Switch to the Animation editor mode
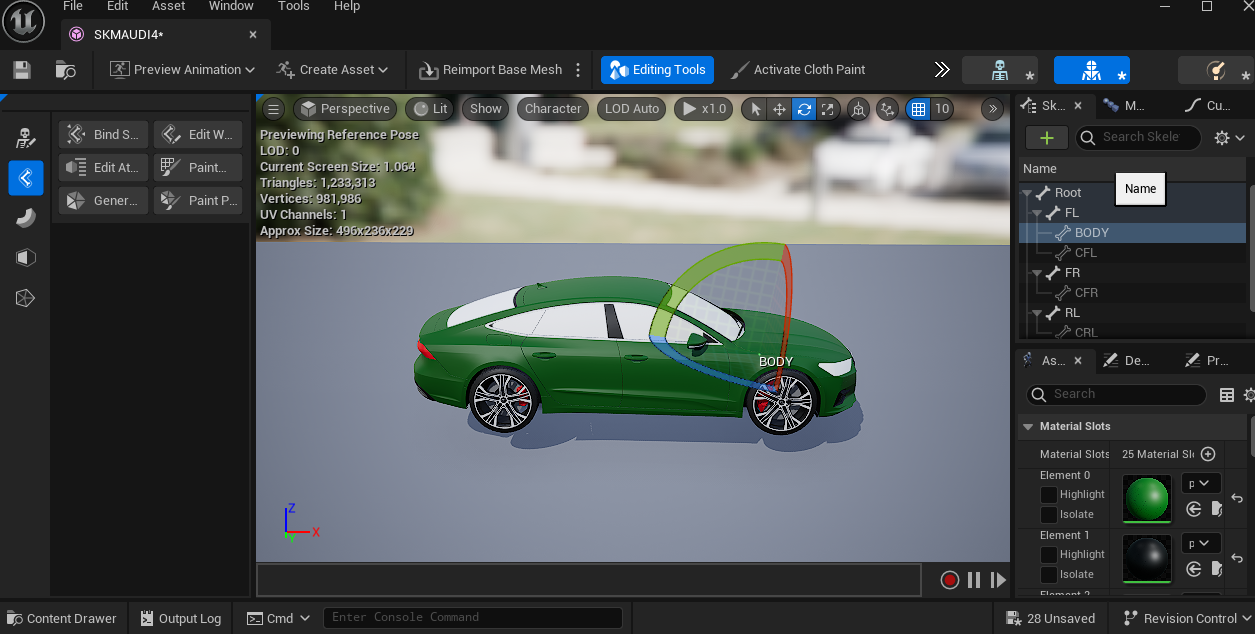Viewport: 1255px width, 634px height. click(x=1216, y=70)
